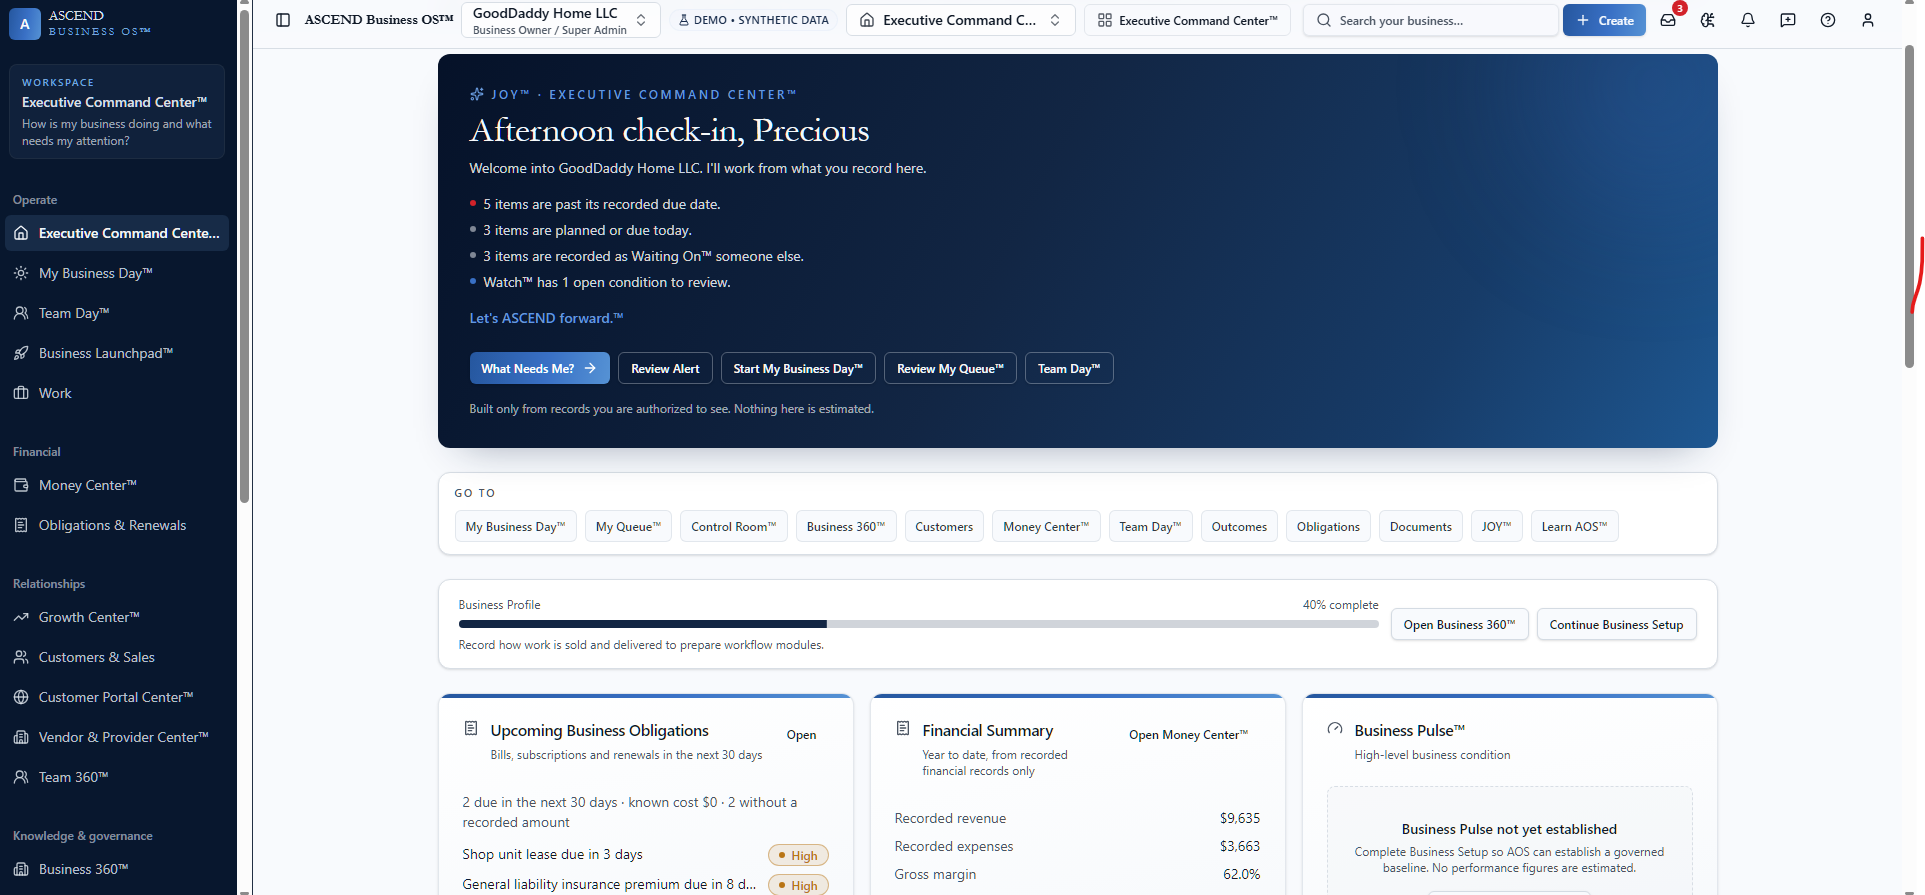Viewport: 1925px width, 895px height.
Task: Click the '40% complete' label
Action: (1340, 605)
